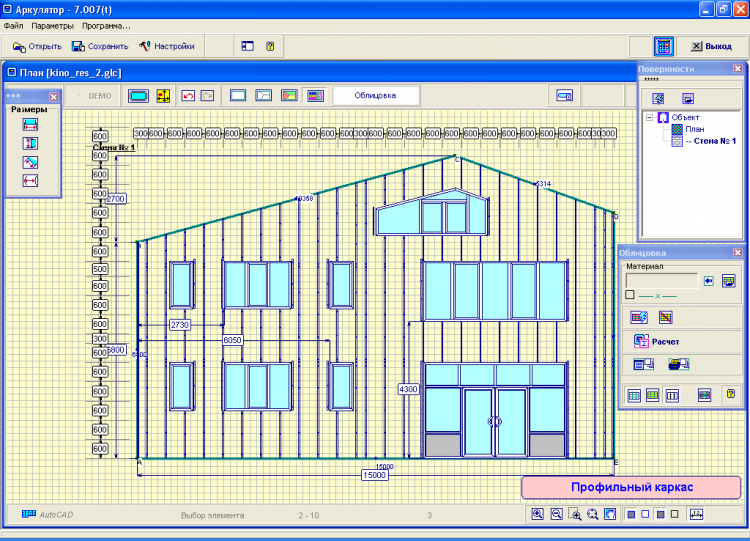Click the Открыть toolbar button
750x541 pixels.
click(x=37, y=46)
